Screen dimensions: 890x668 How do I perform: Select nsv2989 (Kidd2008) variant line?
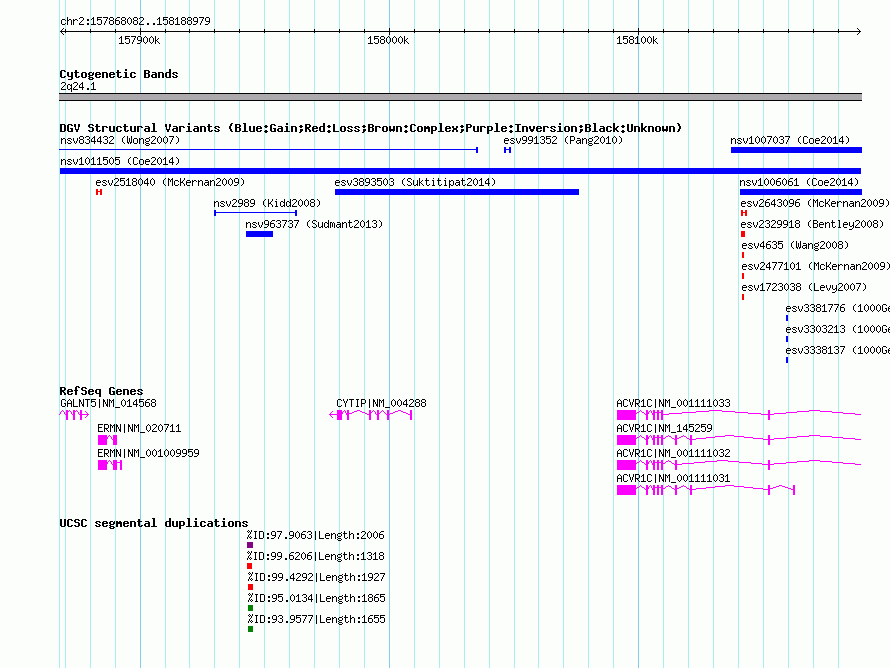click(x=255, y=213)
